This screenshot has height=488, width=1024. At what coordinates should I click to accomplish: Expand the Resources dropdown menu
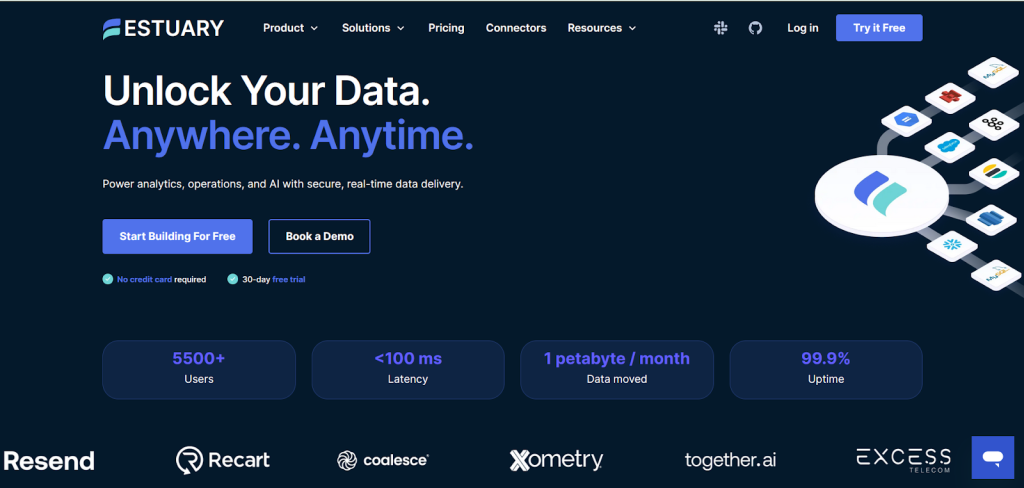(601, 28)
